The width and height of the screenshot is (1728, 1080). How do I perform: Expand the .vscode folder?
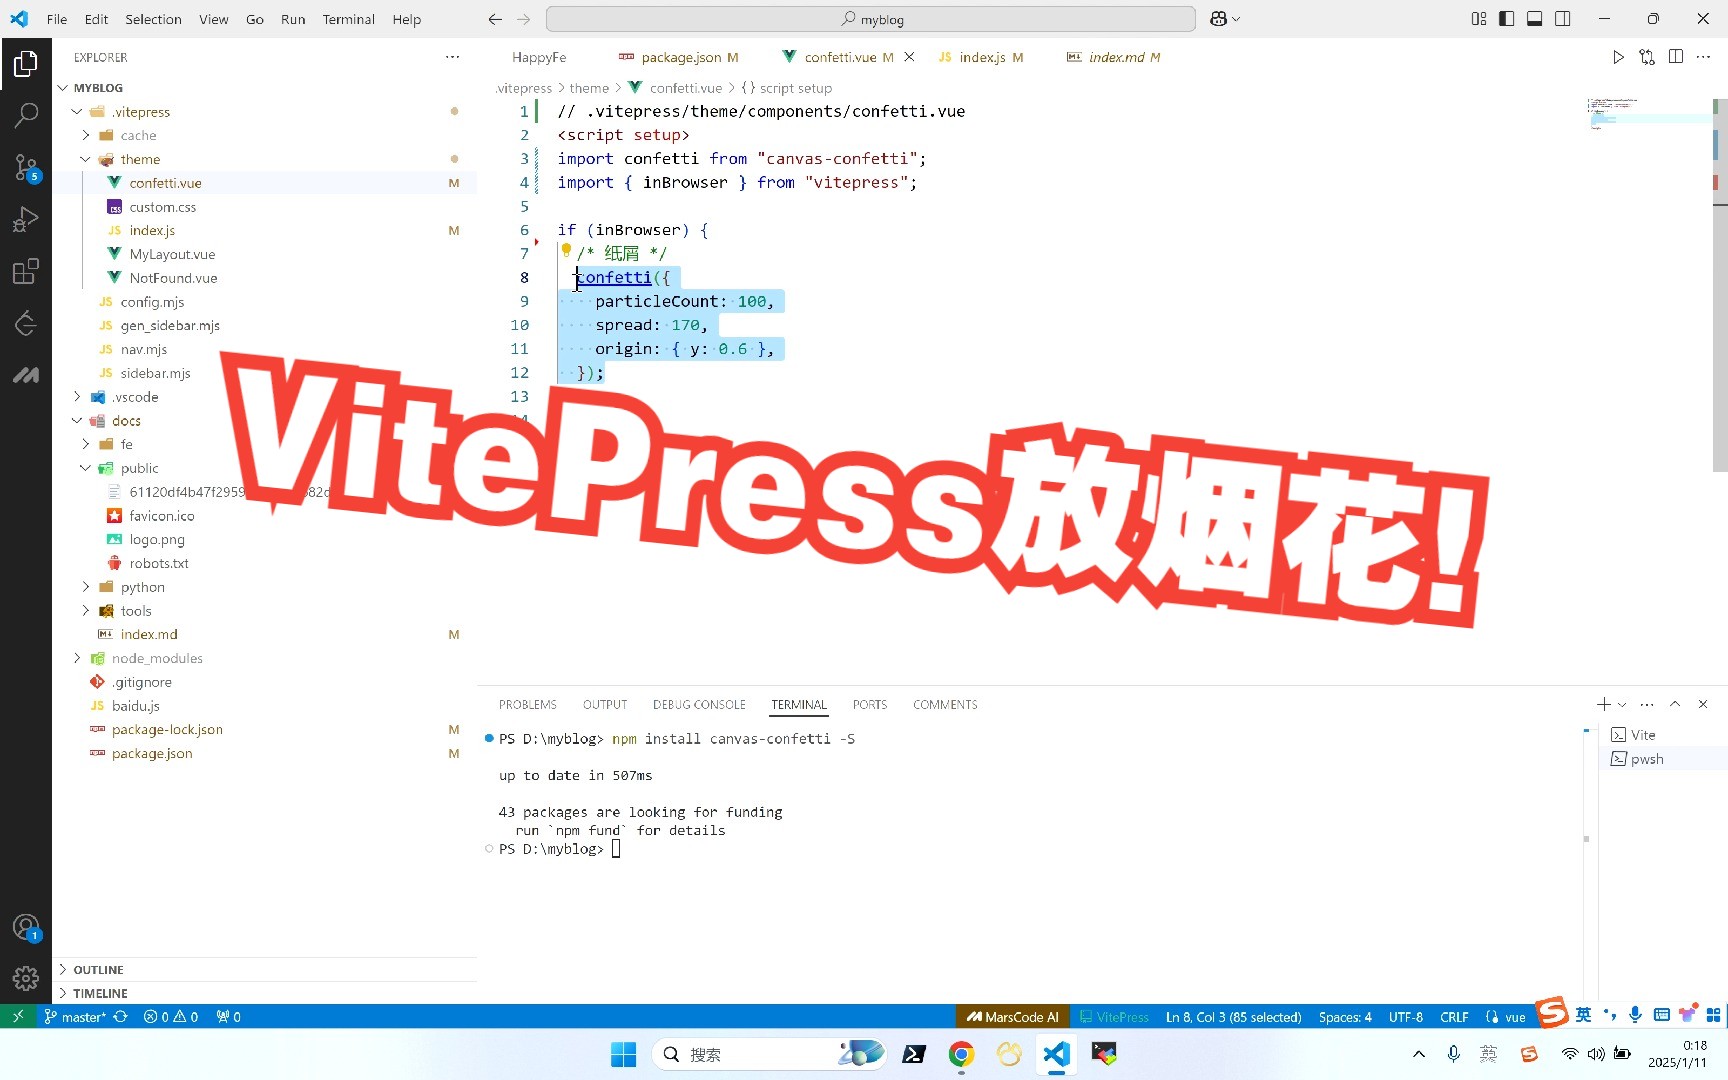[77, 397]
